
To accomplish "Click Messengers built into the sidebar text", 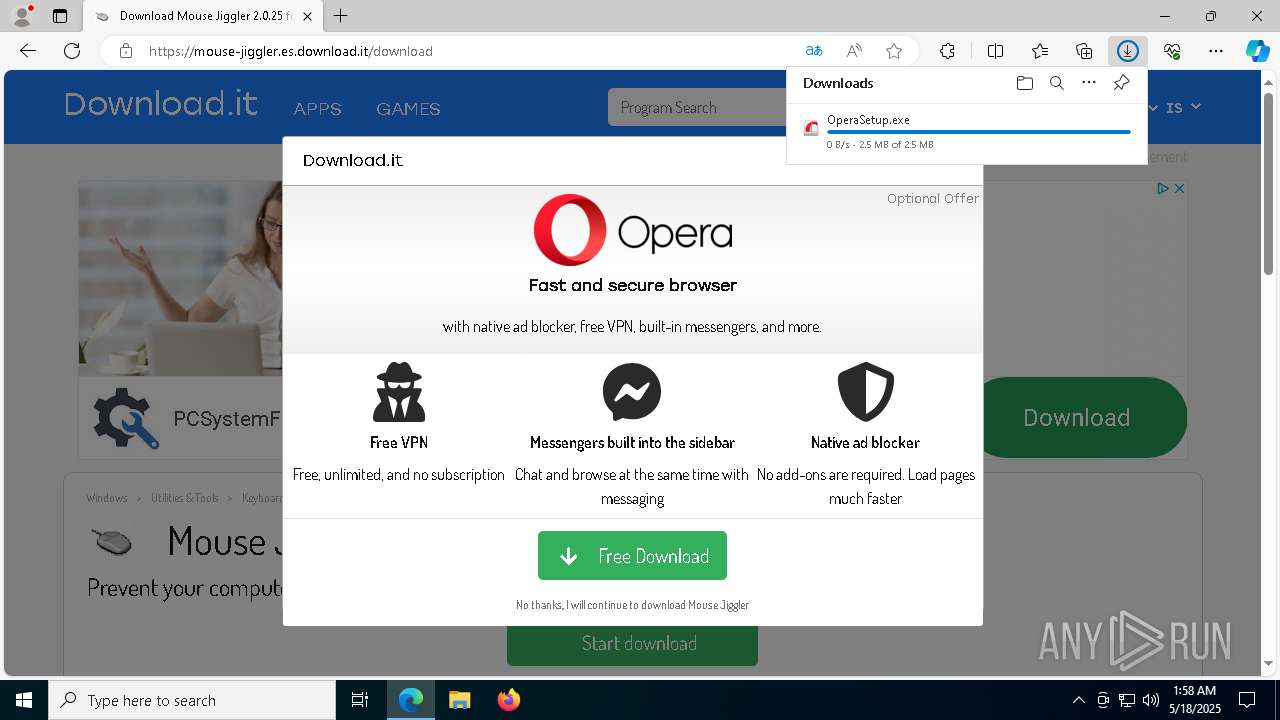I will coord(632,442).
